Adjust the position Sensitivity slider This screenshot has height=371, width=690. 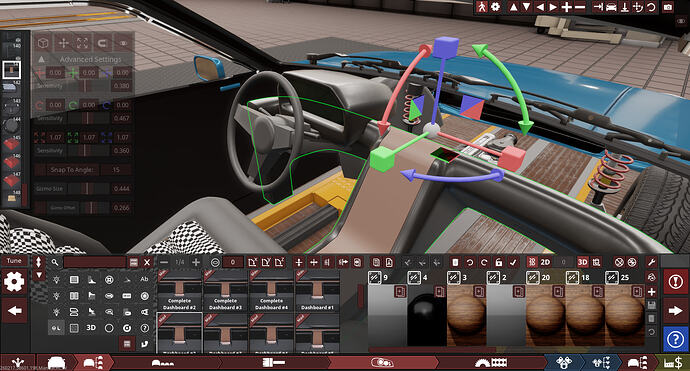(88, 86)
